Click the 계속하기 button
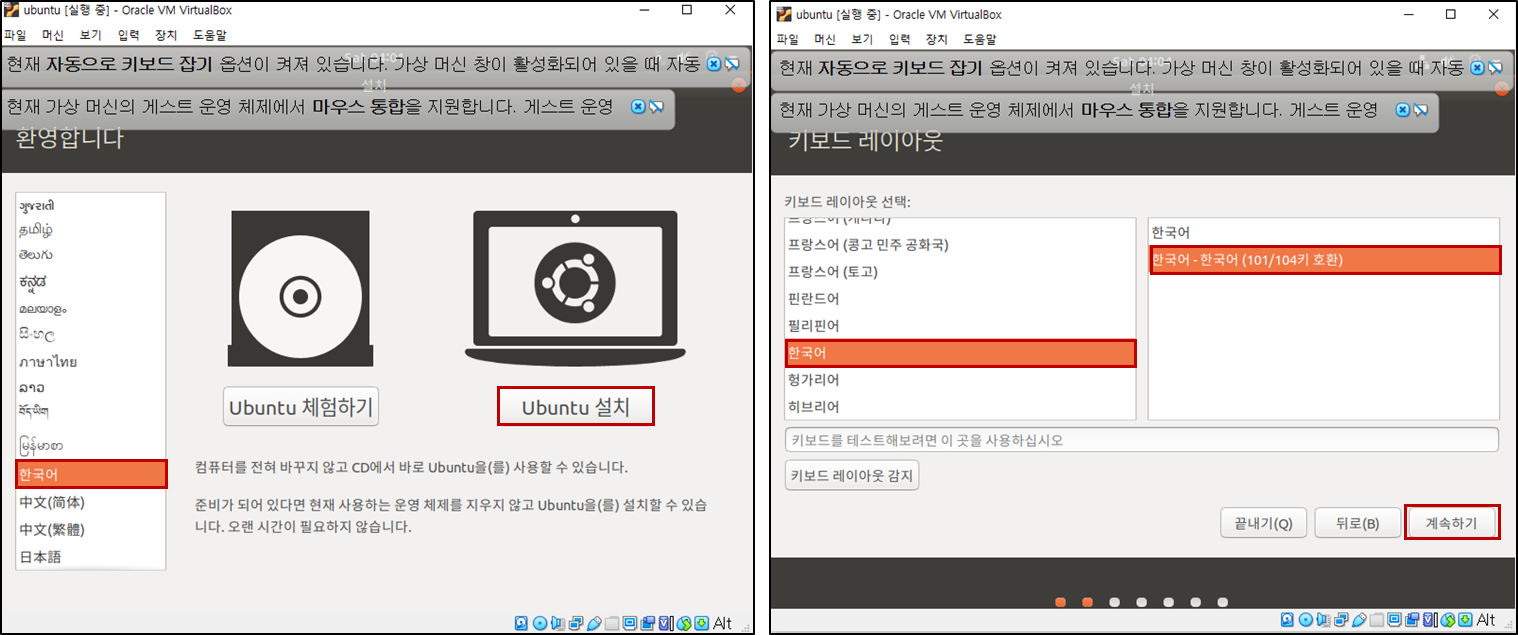Viewport: 1518px width, 635px height. coord(1452,523)
